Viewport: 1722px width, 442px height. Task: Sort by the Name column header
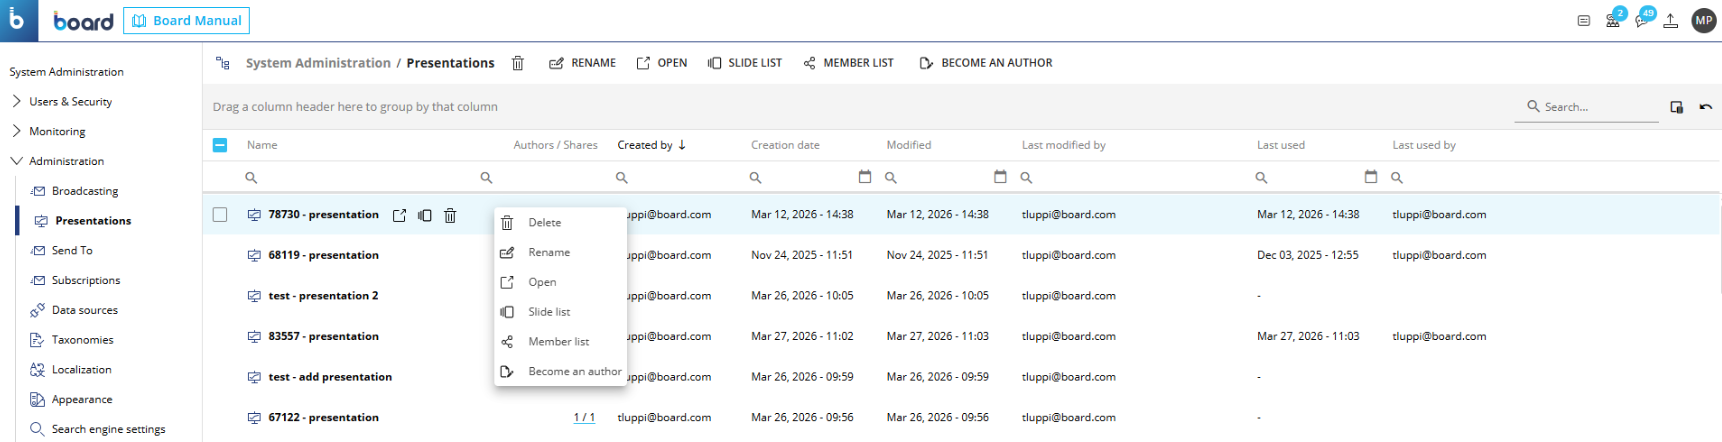pyautogui.click(x=262, y=145)
